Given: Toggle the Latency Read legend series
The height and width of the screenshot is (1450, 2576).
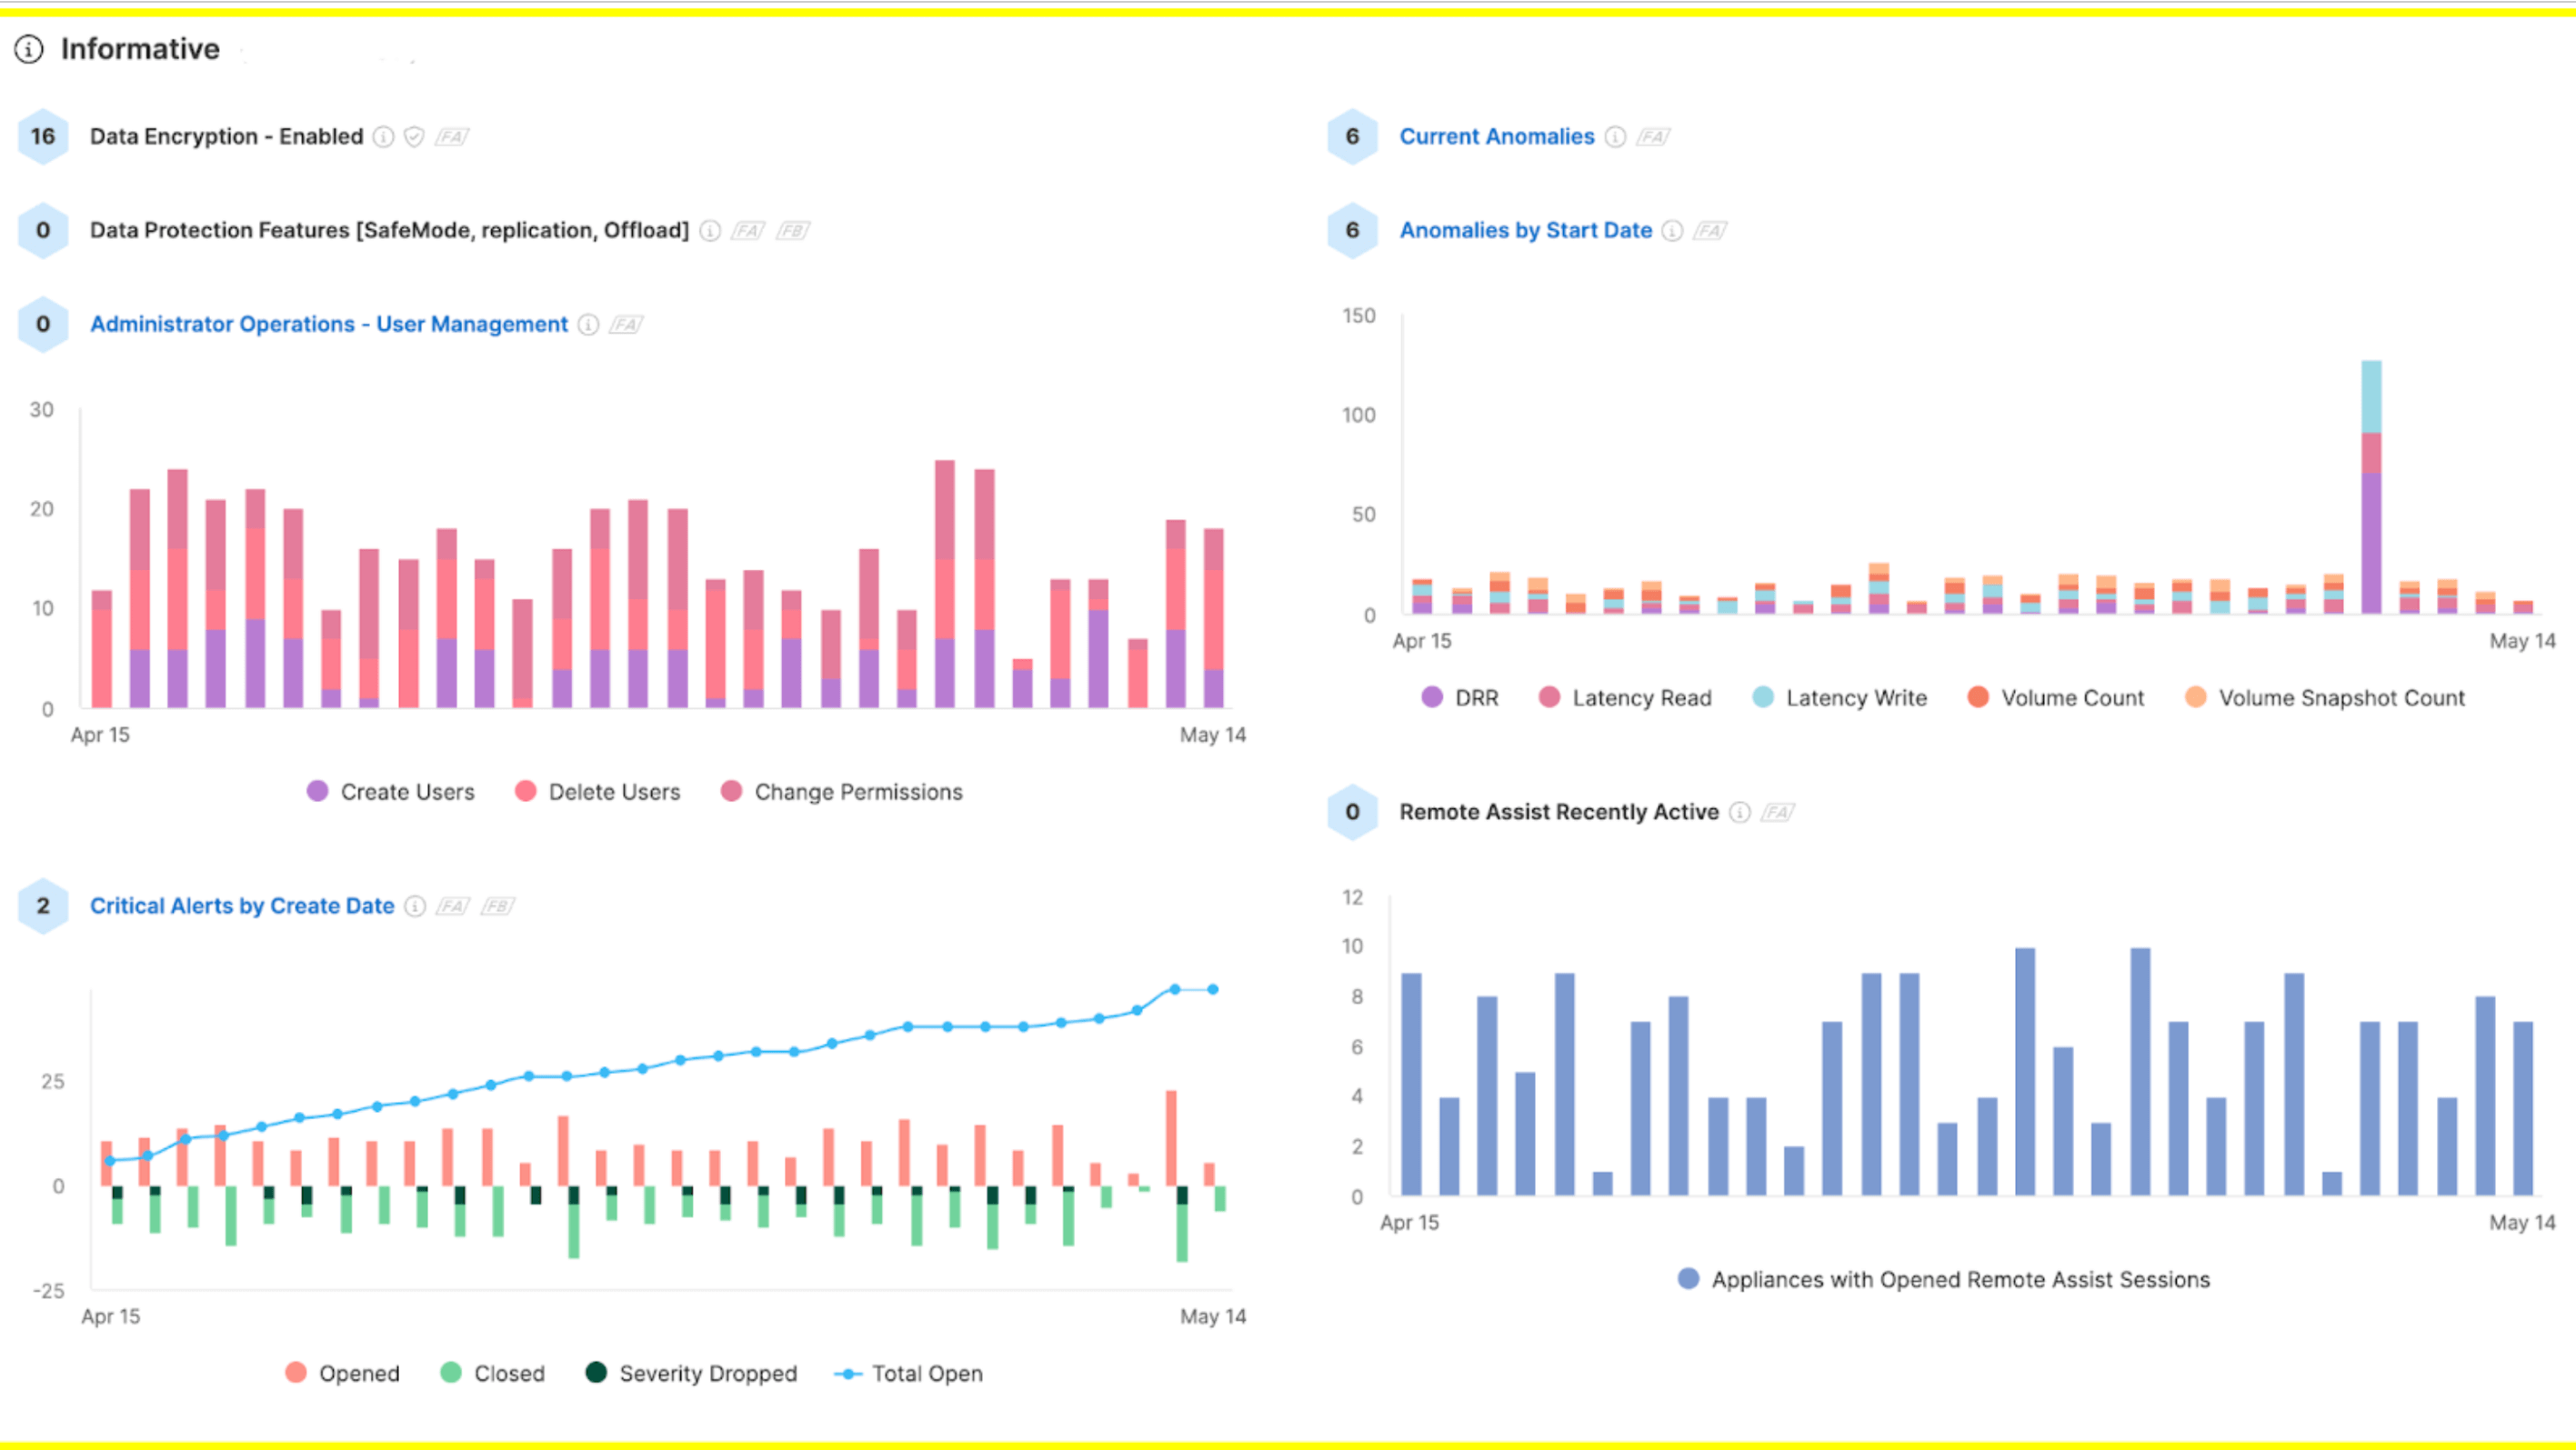Looking at the screenshot, I should click(x=1625, y=698).
